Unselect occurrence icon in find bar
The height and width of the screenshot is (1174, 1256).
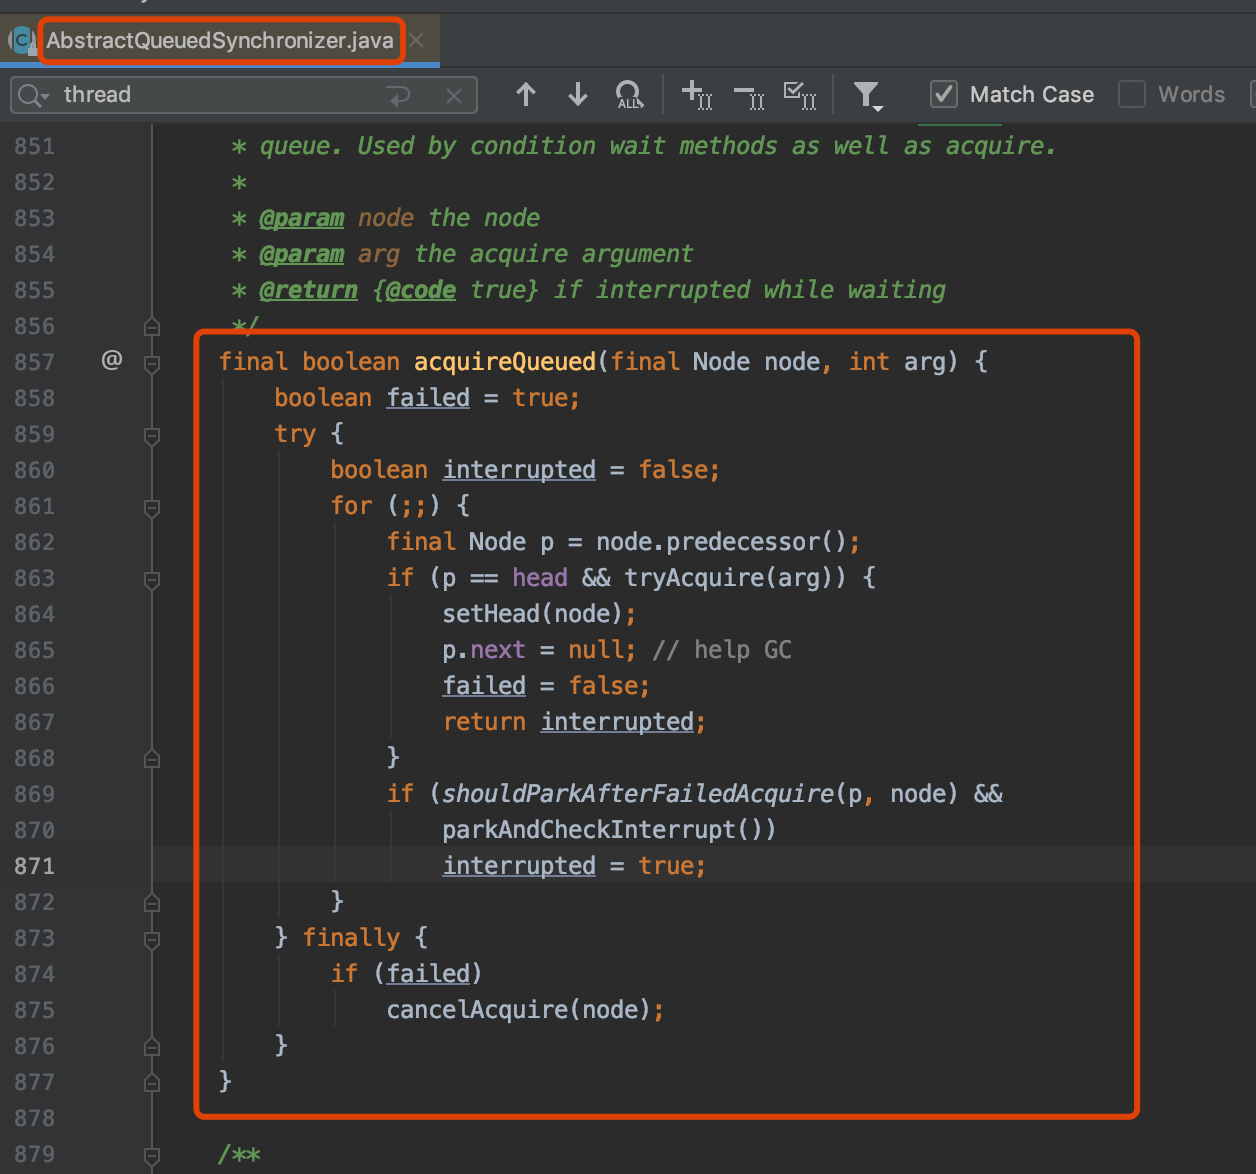[748, 96]
